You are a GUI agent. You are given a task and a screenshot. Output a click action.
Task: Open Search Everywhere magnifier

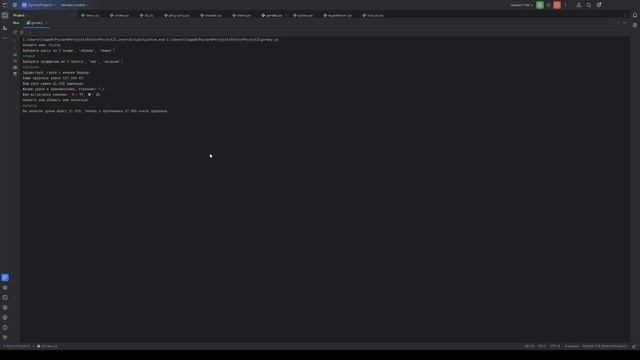(589, 5)
